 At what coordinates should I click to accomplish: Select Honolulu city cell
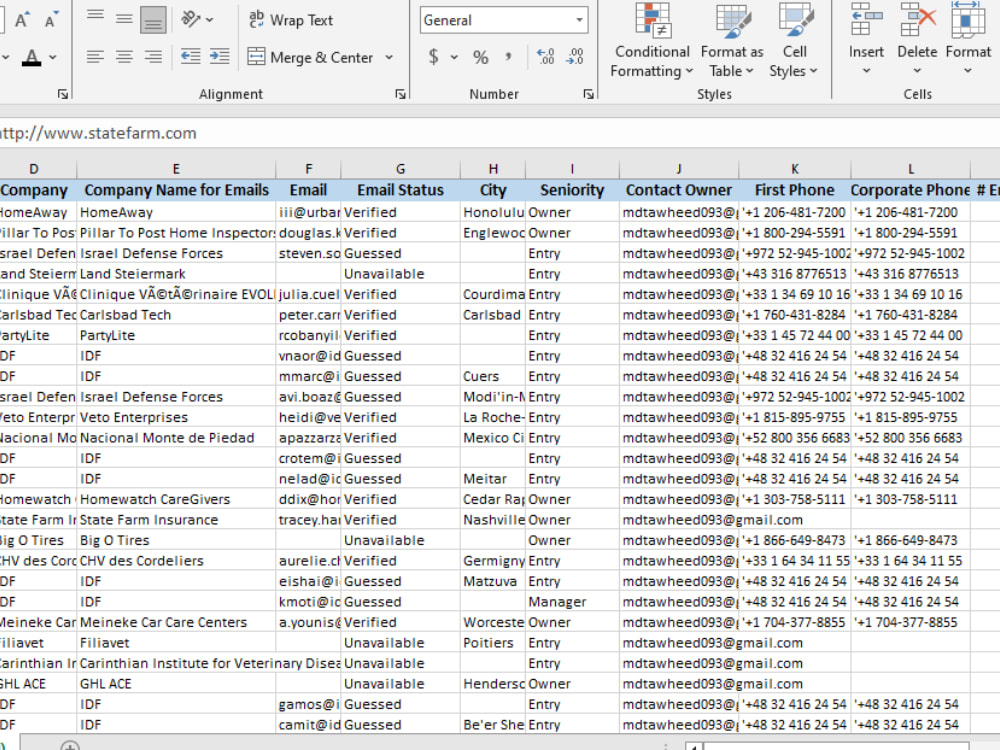(x=493, y=212)
